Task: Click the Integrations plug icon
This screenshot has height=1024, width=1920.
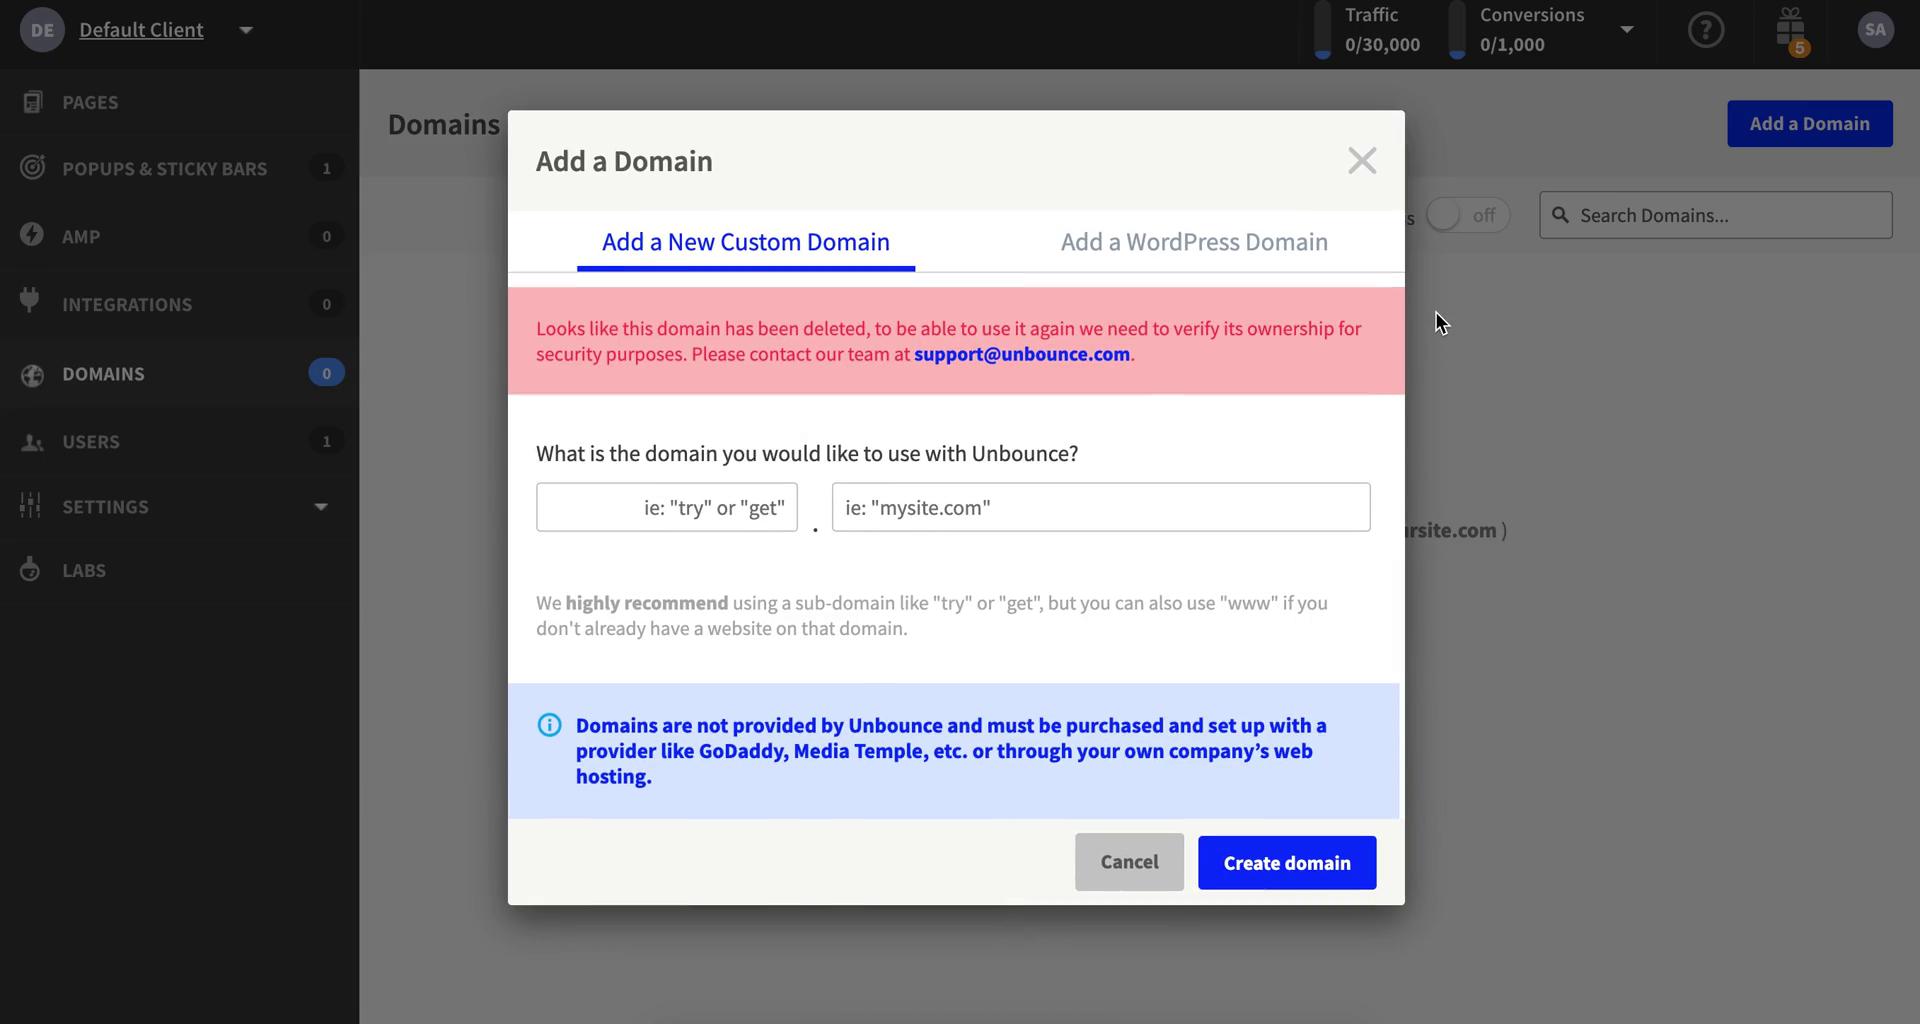Action: [x=31, y=299]
